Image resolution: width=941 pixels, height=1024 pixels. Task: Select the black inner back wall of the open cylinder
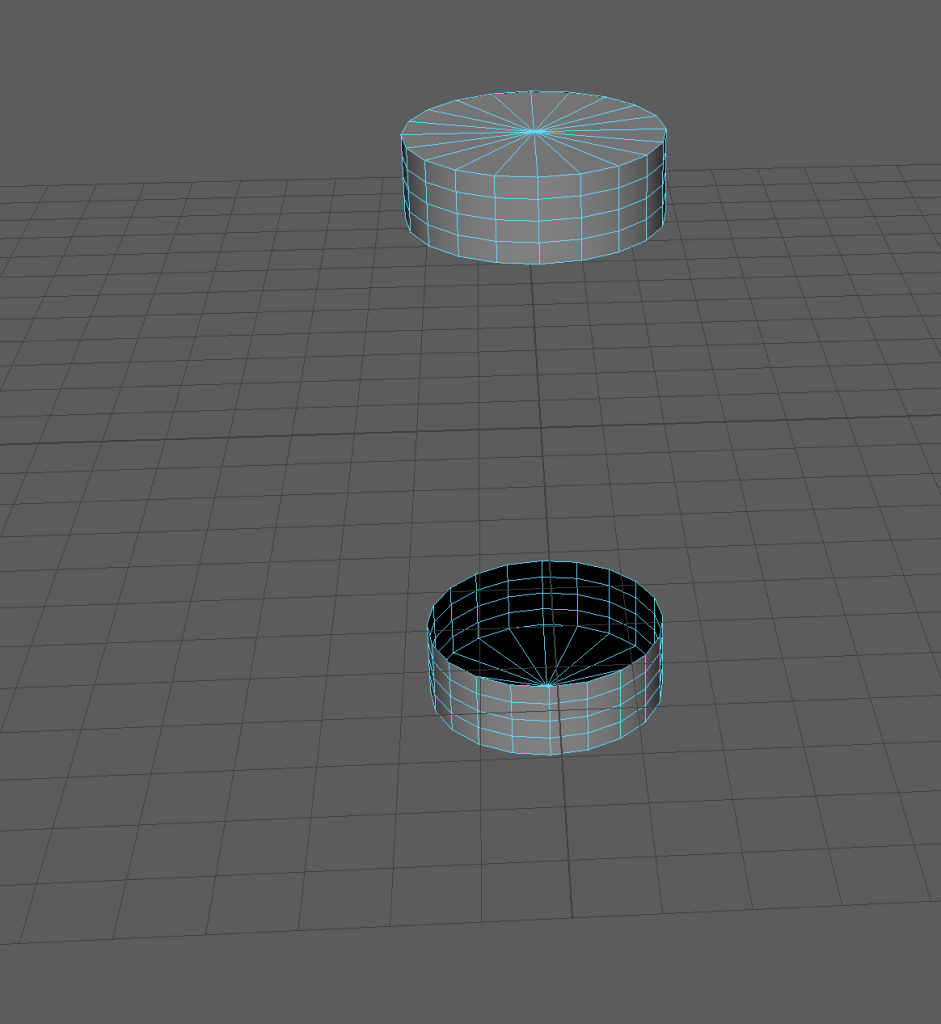545,595
